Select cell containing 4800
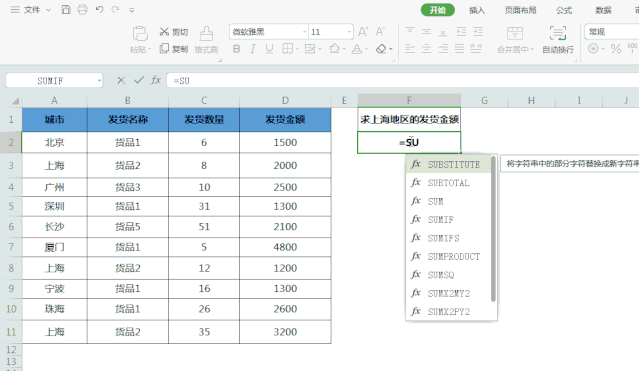 click(x=285, y=247)
